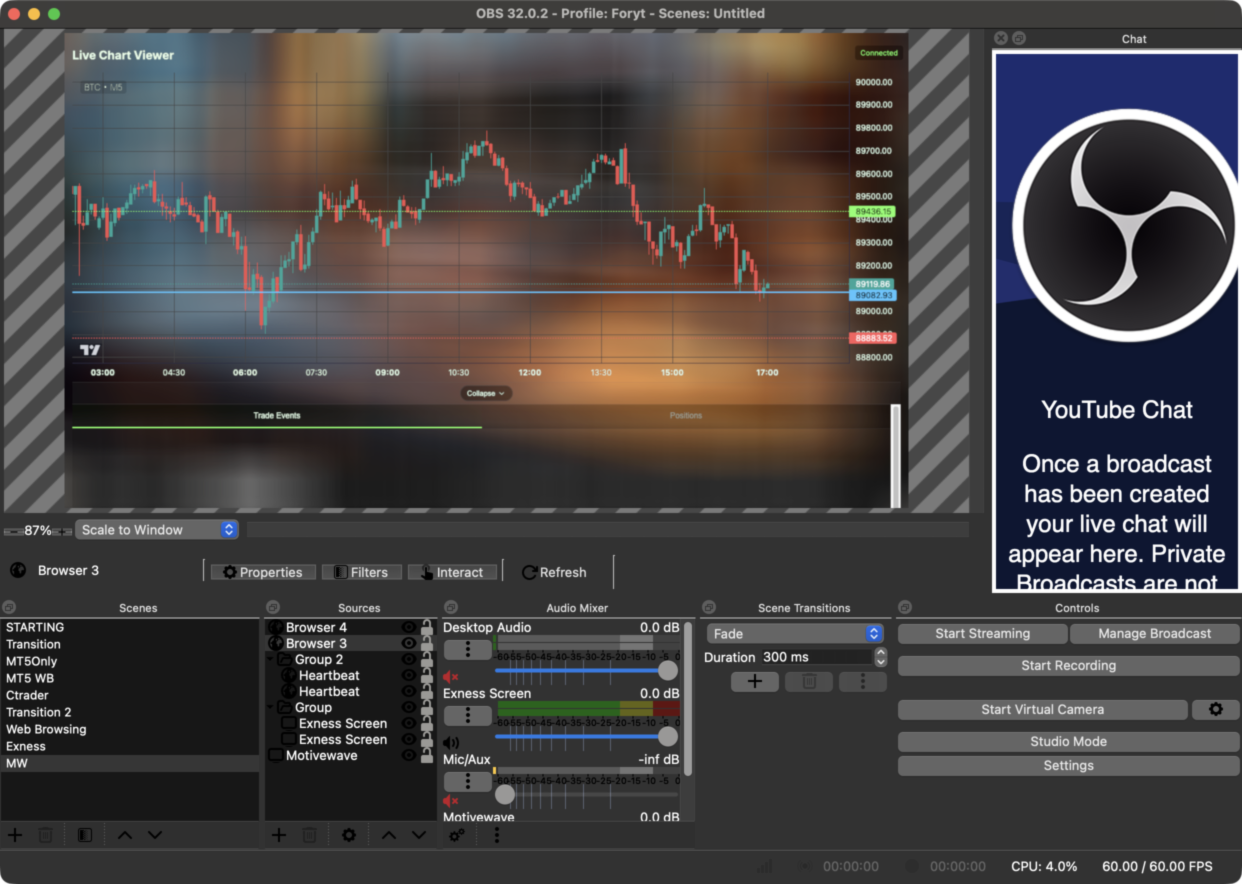Open the Scale to Window dropdown

pos(157,530)
